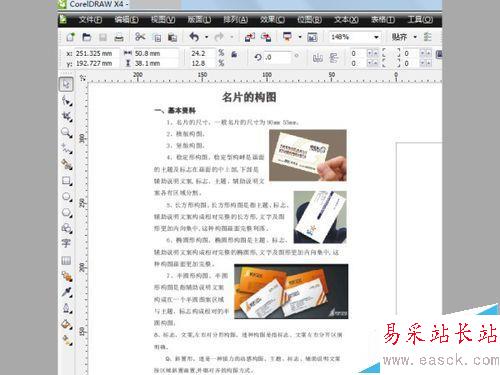Click the Save disk icon

tap(103, 37)
